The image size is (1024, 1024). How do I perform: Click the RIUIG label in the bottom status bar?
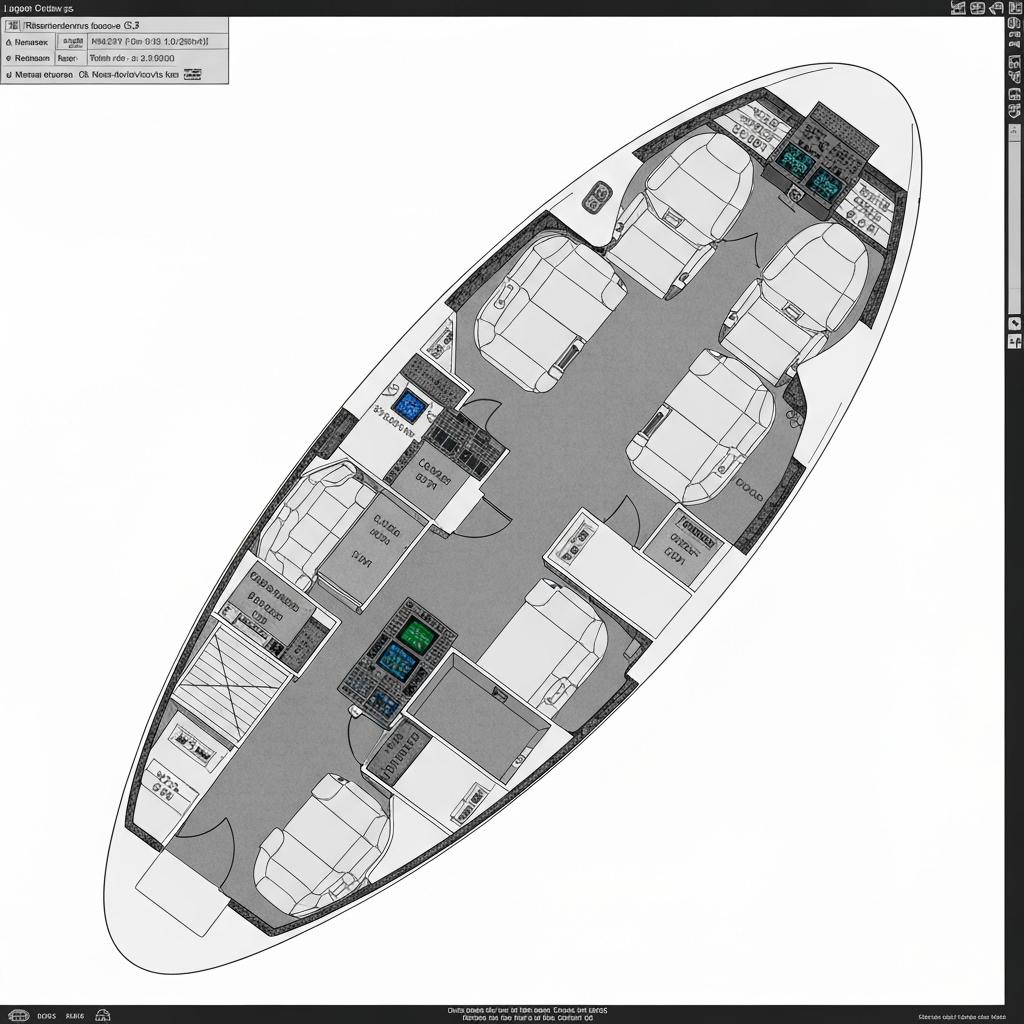74,1016
